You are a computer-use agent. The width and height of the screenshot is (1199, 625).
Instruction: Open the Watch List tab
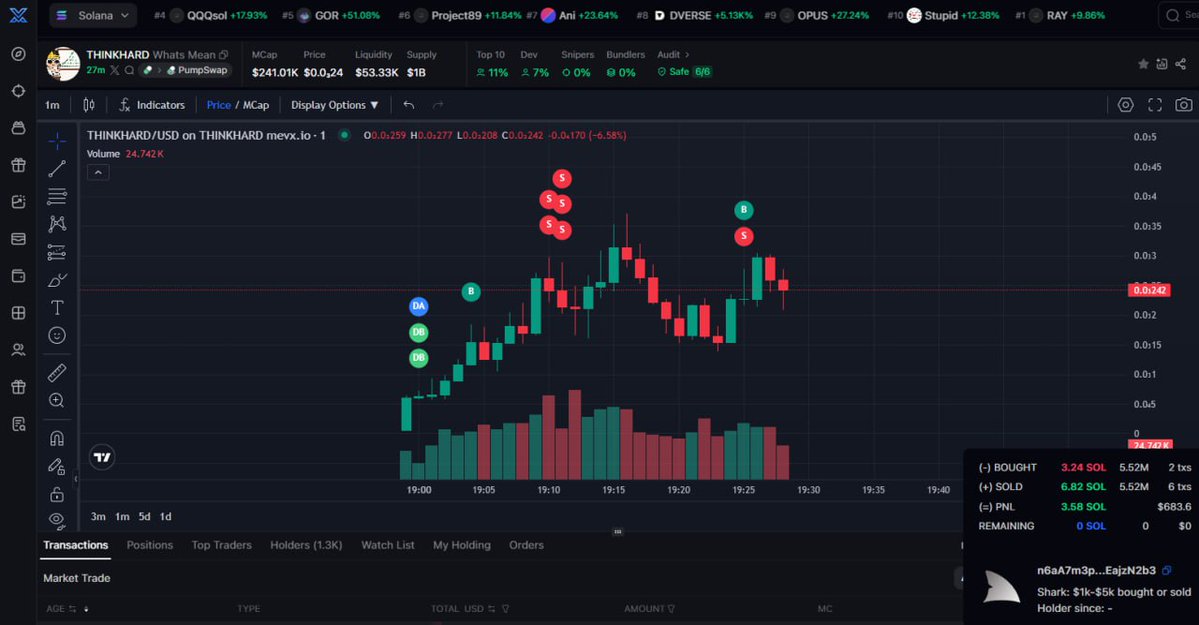pyautogui.click(x=388, y=545)
